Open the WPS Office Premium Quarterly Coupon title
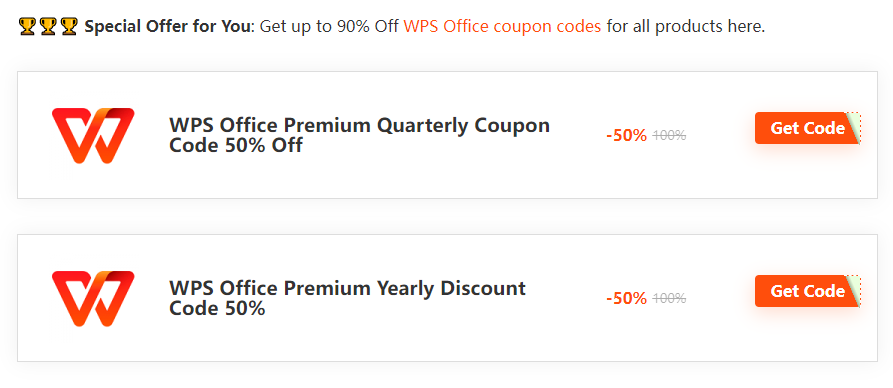Screen dimensions: 893x388 tap(359, 136)
